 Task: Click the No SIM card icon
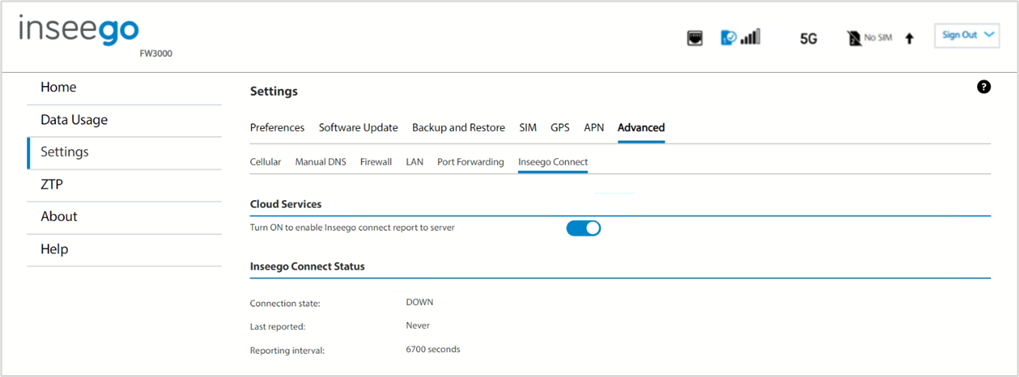854,38
